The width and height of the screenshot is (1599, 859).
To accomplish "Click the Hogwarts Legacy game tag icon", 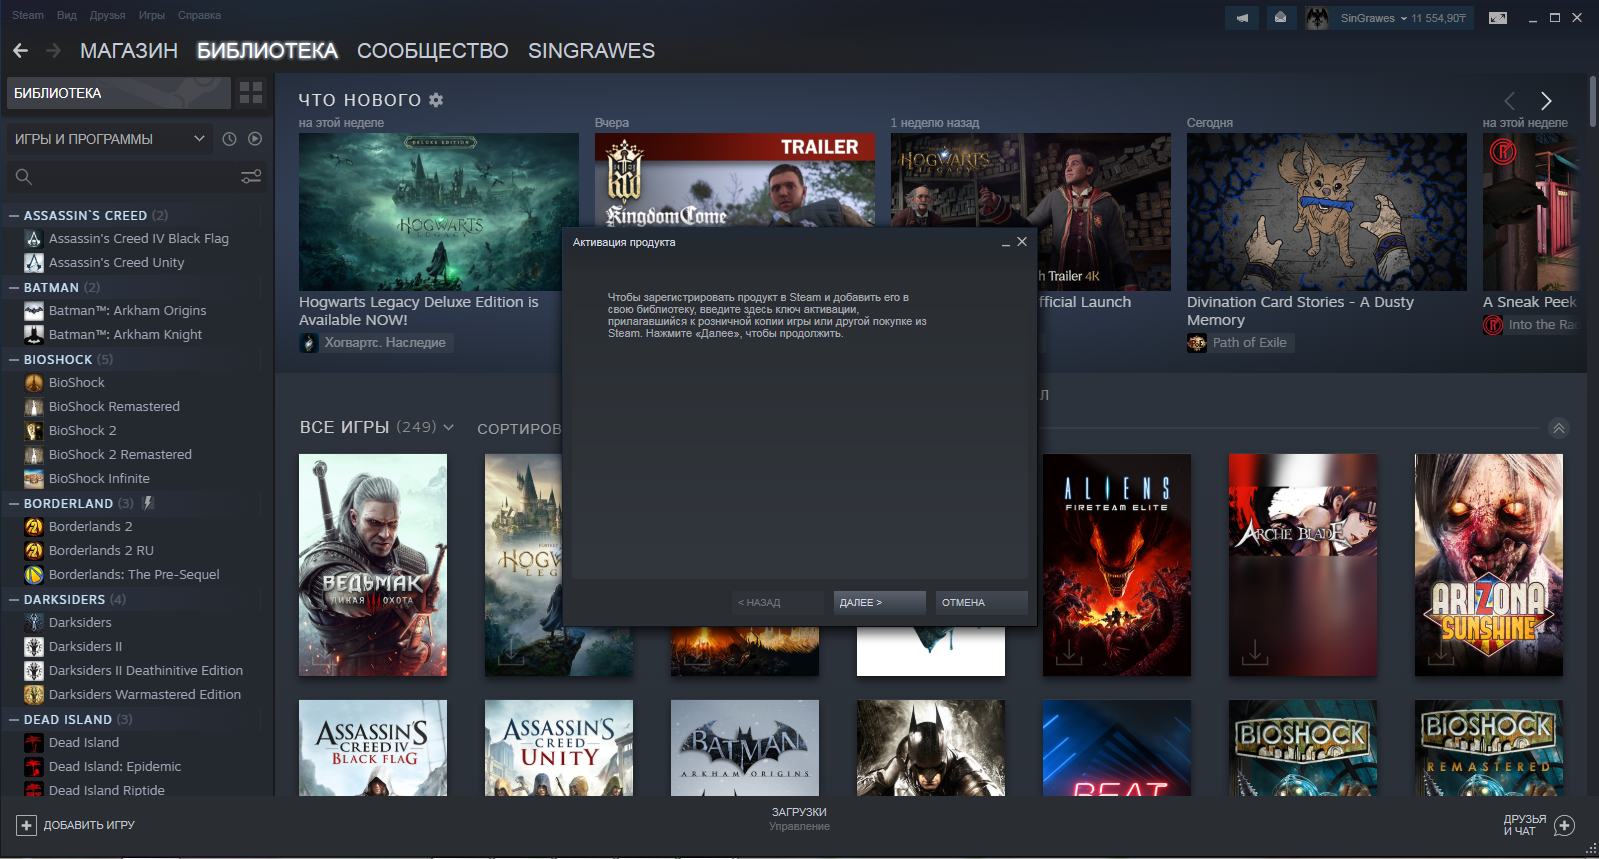I will click(309, 343).
